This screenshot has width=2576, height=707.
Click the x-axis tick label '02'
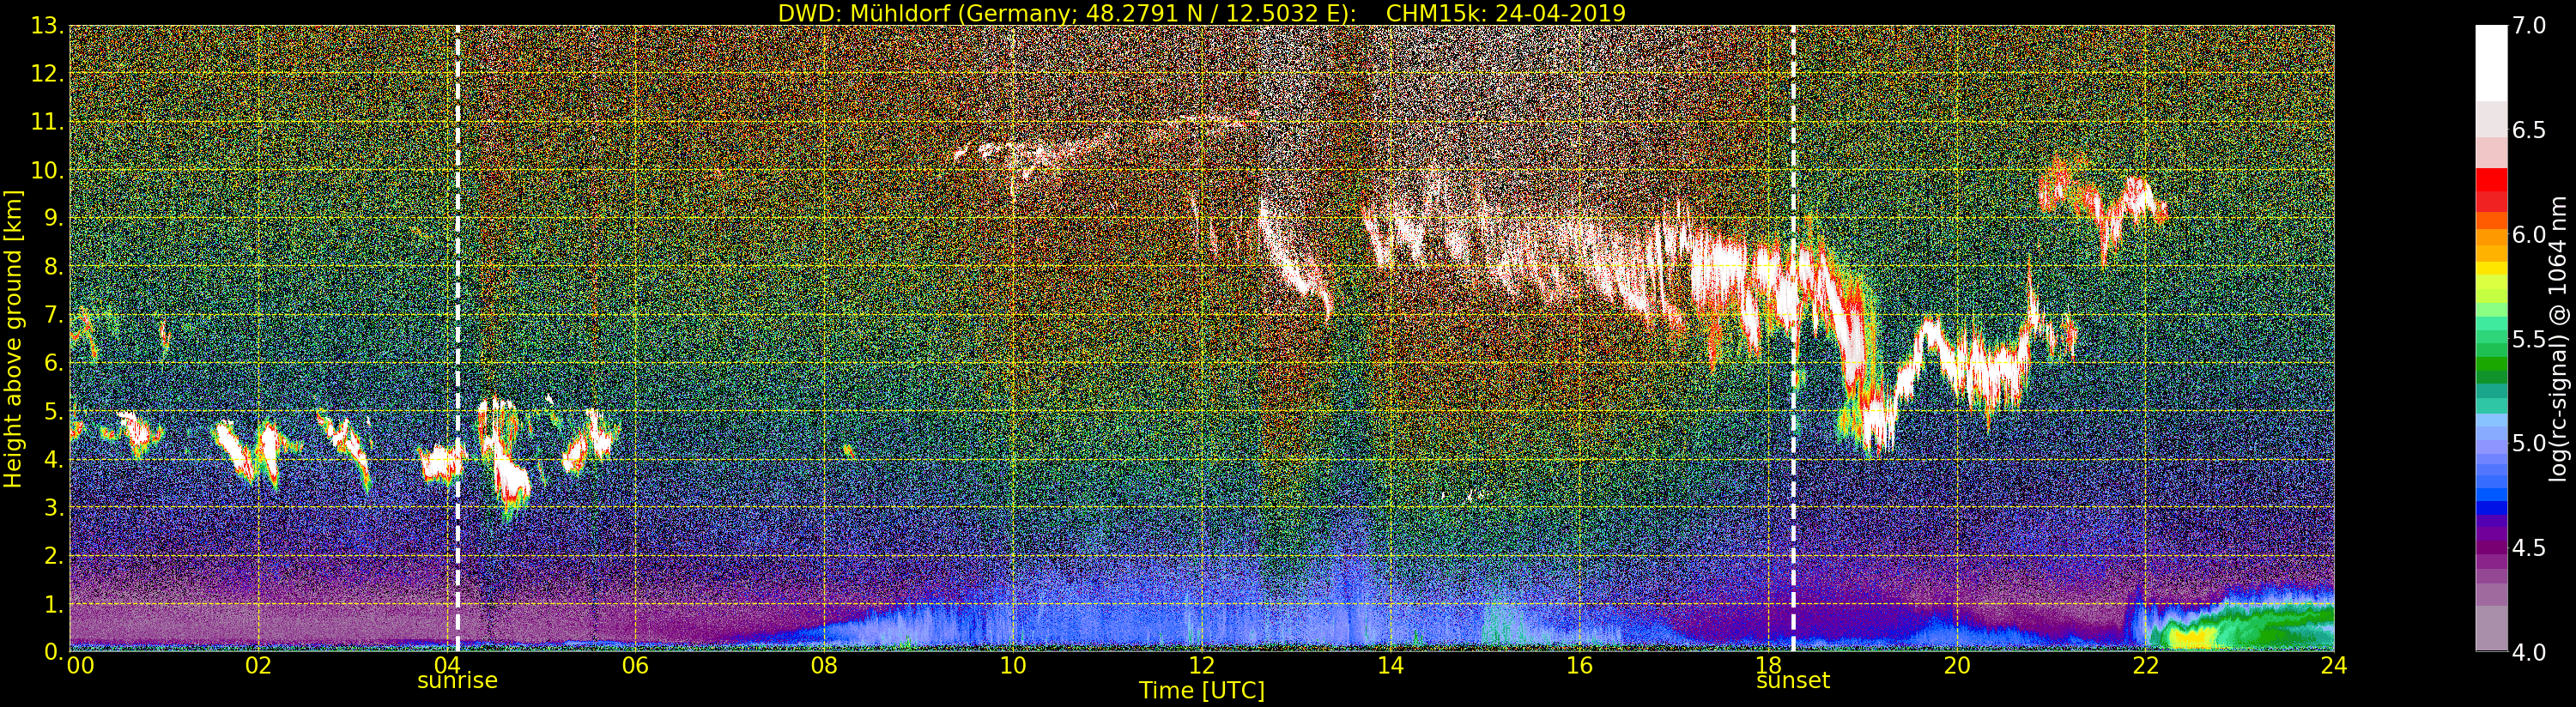pos(258,666)
